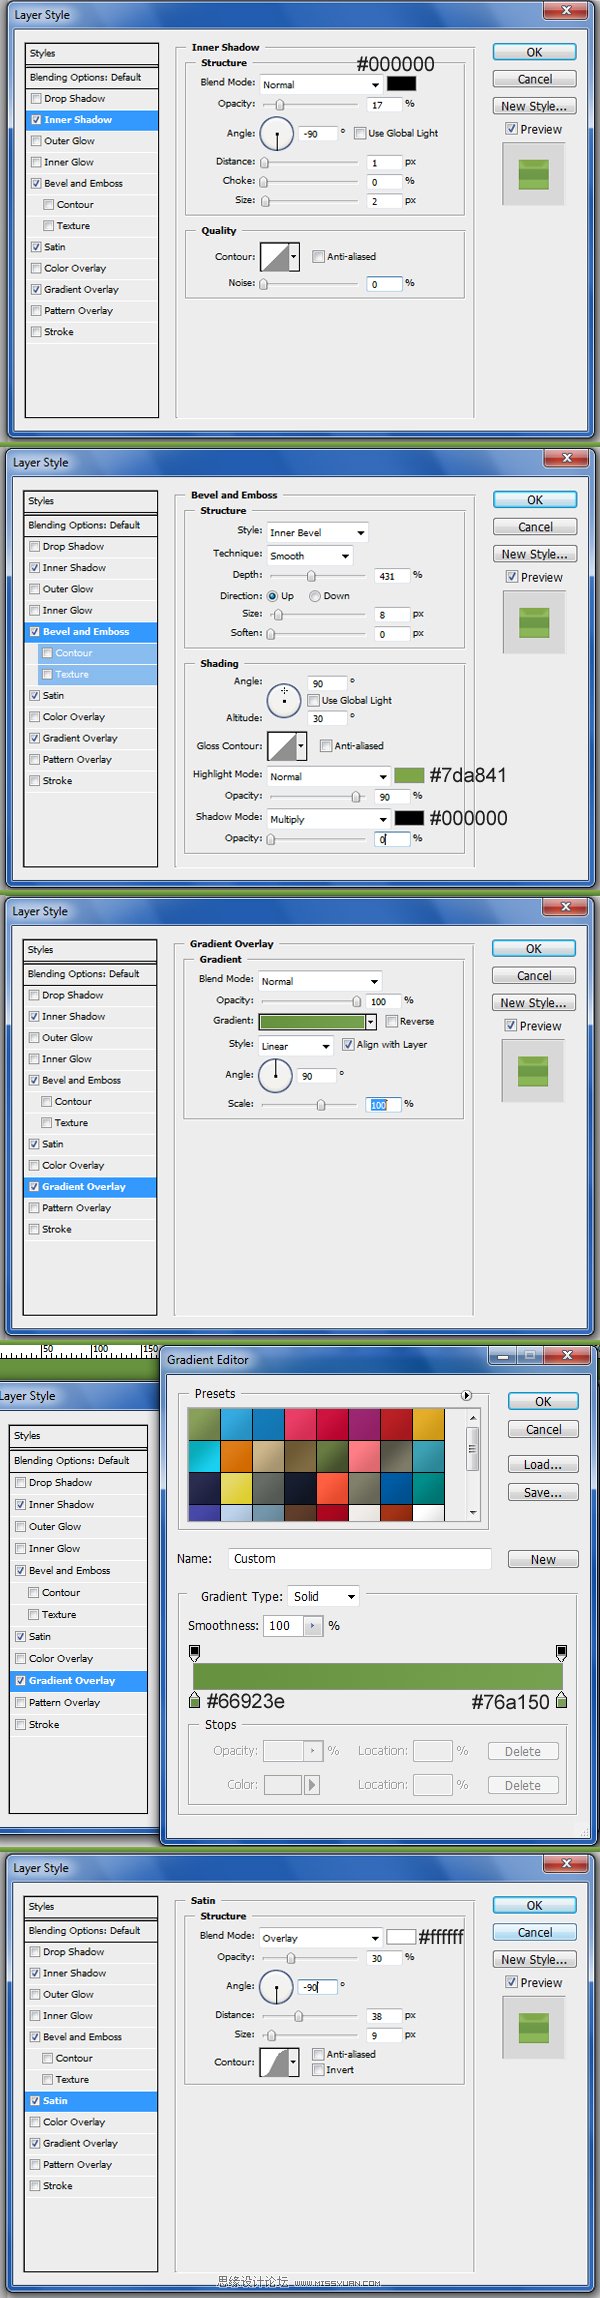Open the Contour thumbnail in Inner Shadow Quality
Screen dimensions: 600x2298
tap(275, 257)
